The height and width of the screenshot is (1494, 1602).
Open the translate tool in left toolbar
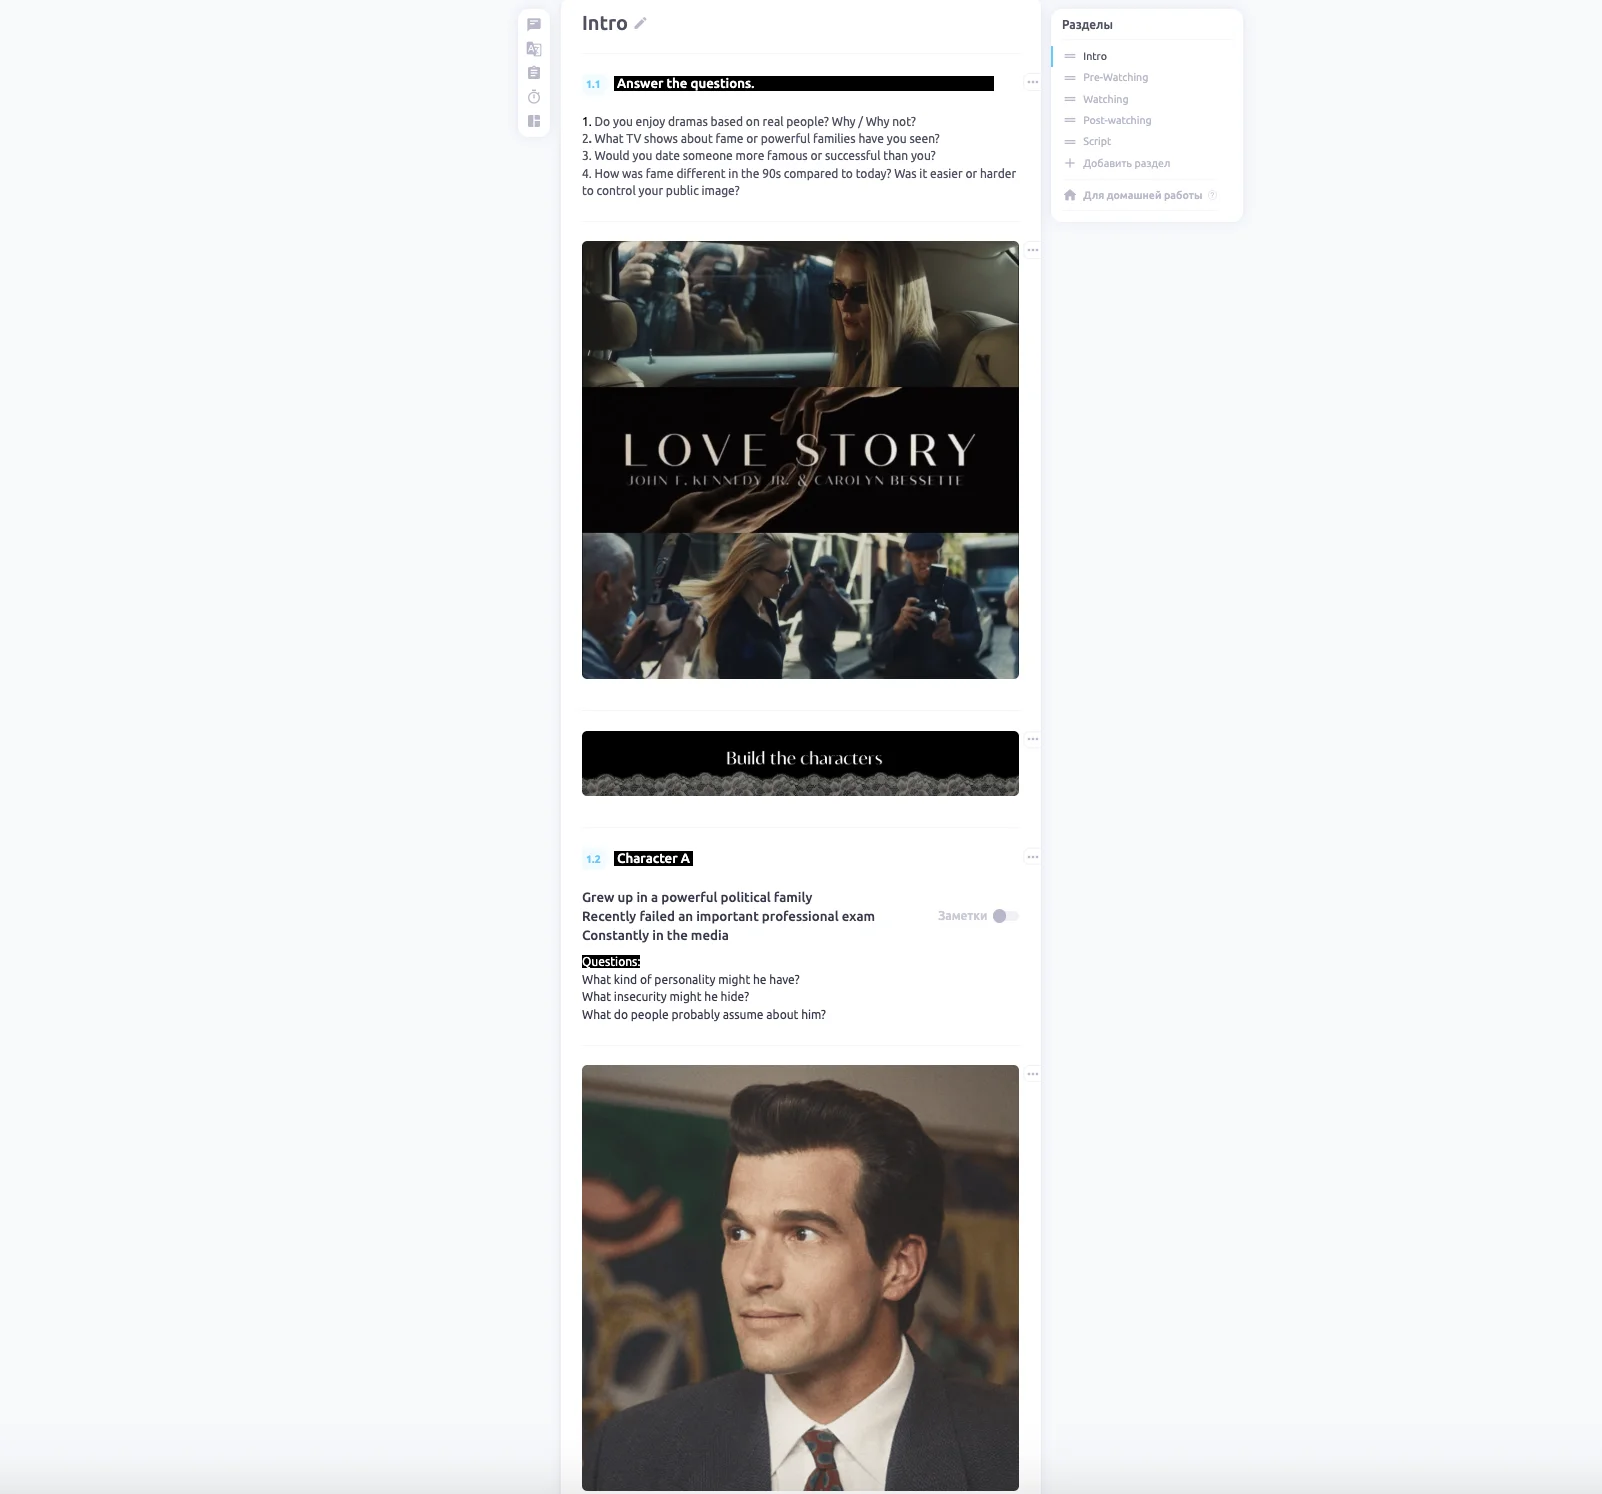click(x=534, y=48)
